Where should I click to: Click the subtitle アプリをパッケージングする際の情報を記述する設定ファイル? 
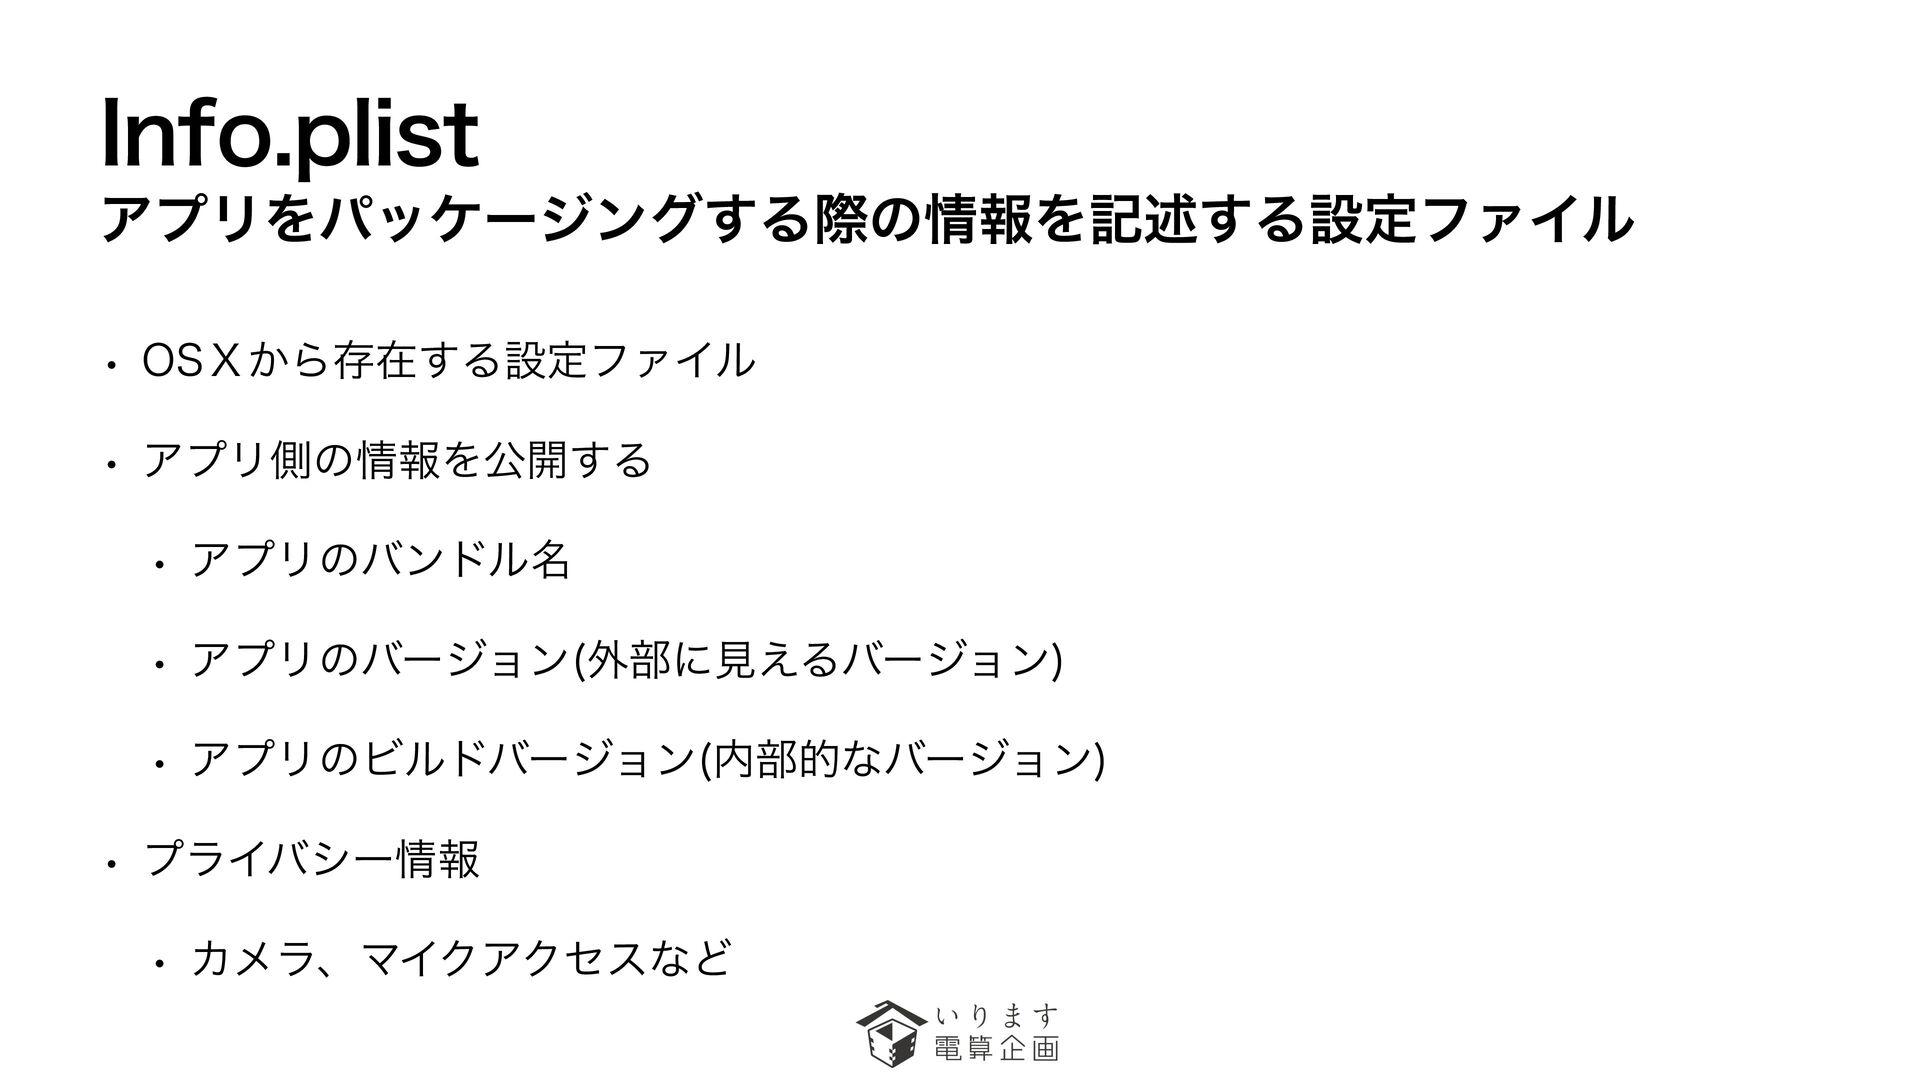(867, 218)
